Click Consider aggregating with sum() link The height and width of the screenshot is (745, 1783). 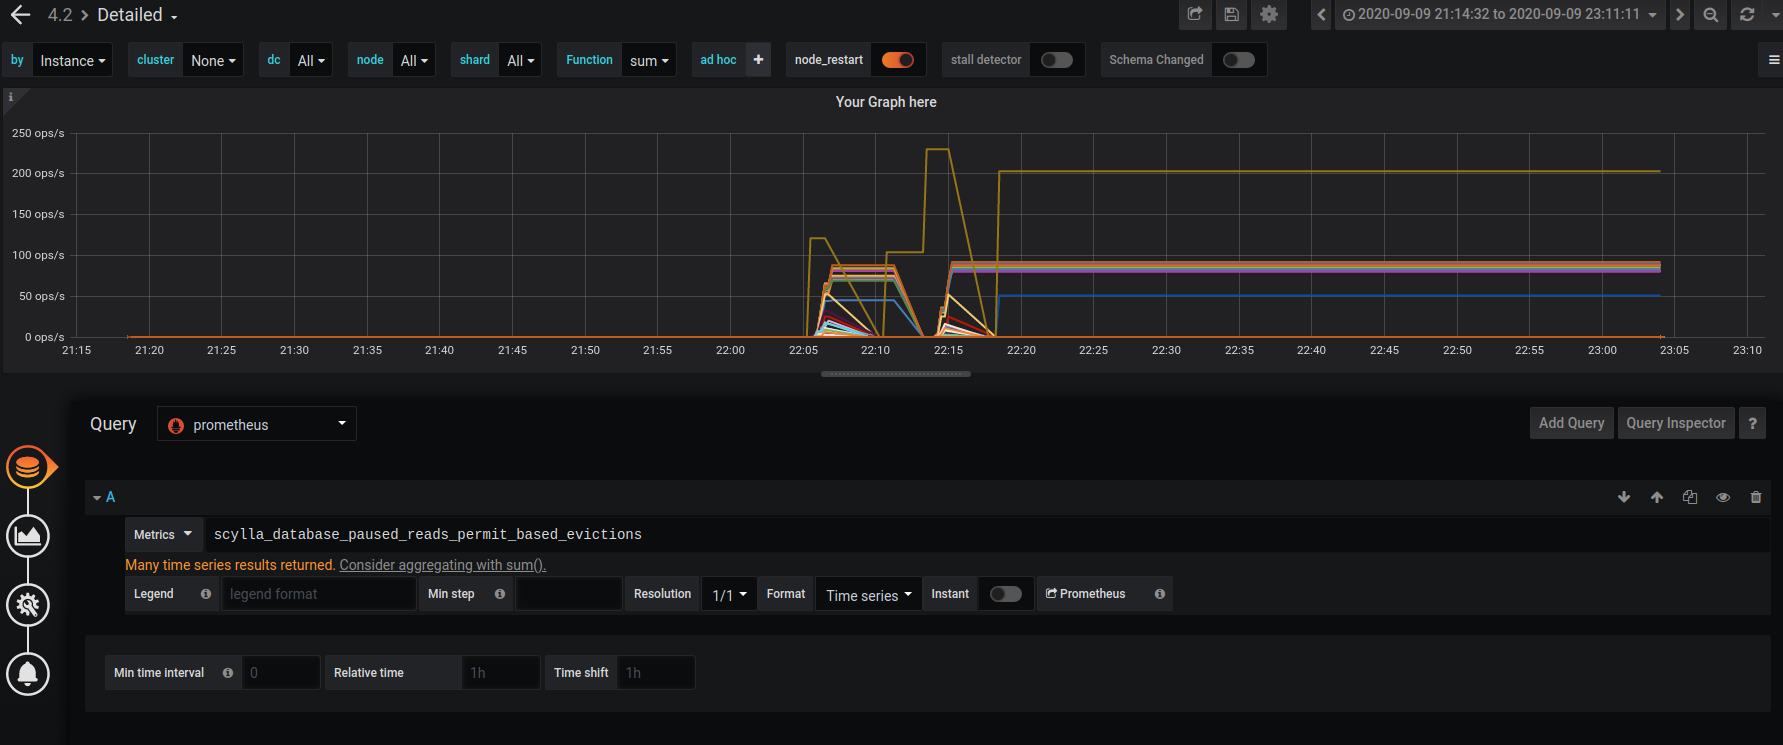(443, 565)
